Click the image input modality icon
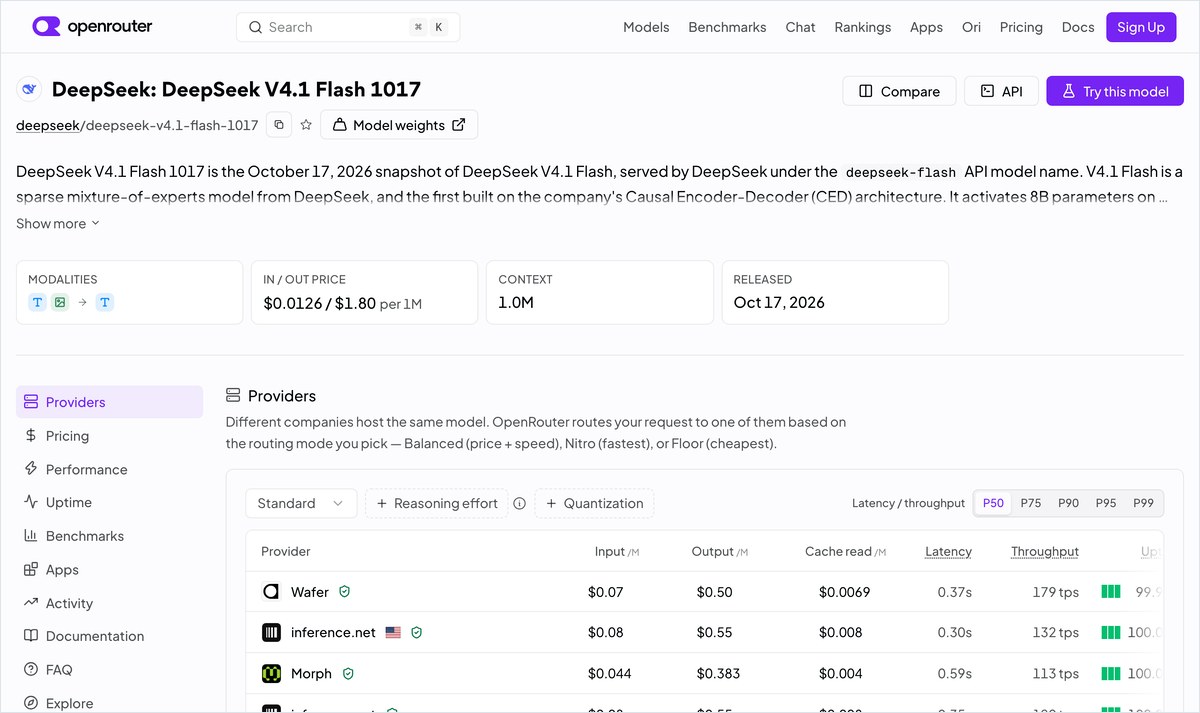Screen dimensions: 1200x713 pos(60,302)
